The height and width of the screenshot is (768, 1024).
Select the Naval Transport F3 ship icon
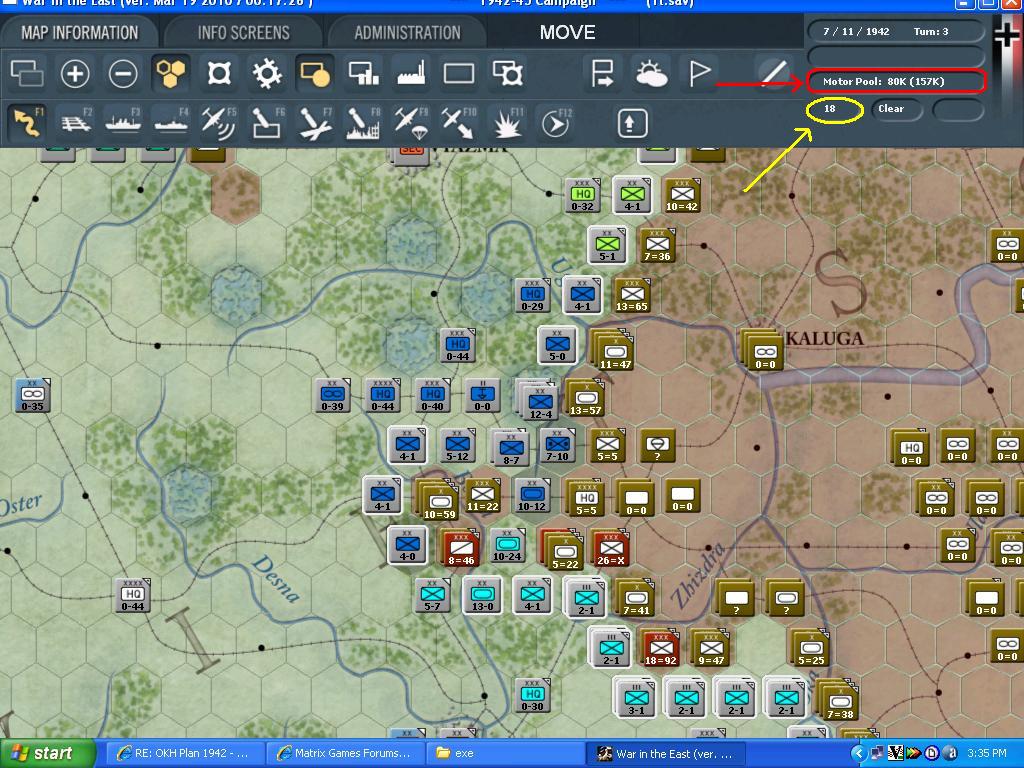coord(123,122)
